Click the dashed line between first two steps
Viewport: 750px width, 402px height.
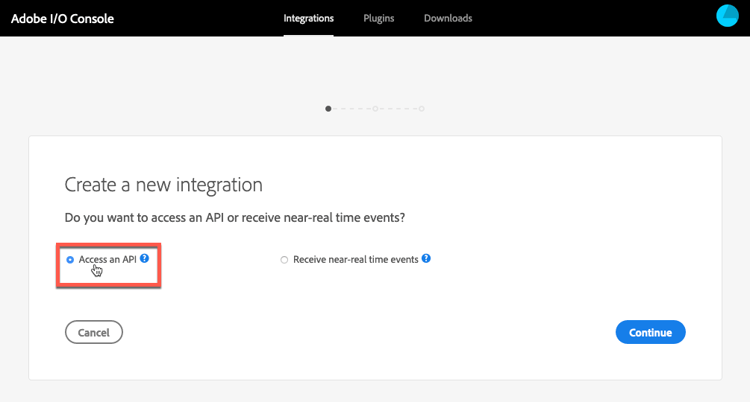[352, 109]
